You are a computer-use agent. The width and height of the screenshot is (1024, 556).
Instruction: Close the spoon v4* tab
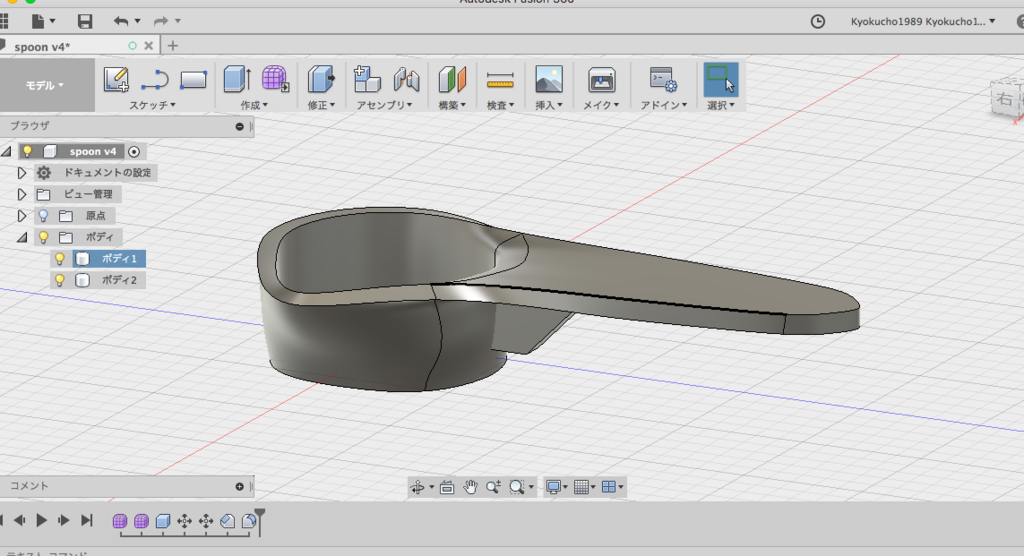(x=149, y=46)
